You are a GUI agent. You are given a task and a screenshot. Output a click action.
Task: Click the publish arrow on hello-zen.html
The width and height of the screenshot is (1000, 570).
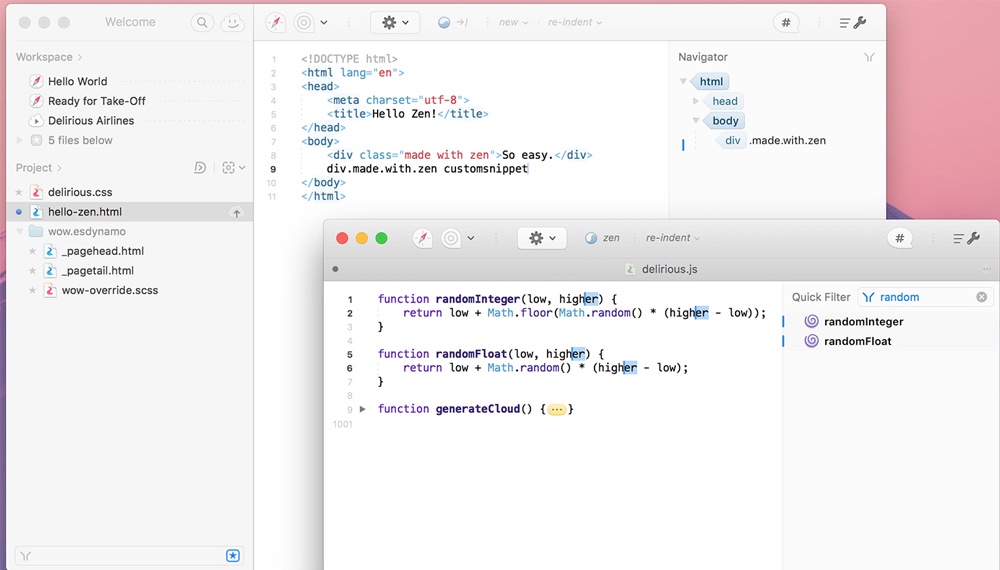[x=236, y=212]
